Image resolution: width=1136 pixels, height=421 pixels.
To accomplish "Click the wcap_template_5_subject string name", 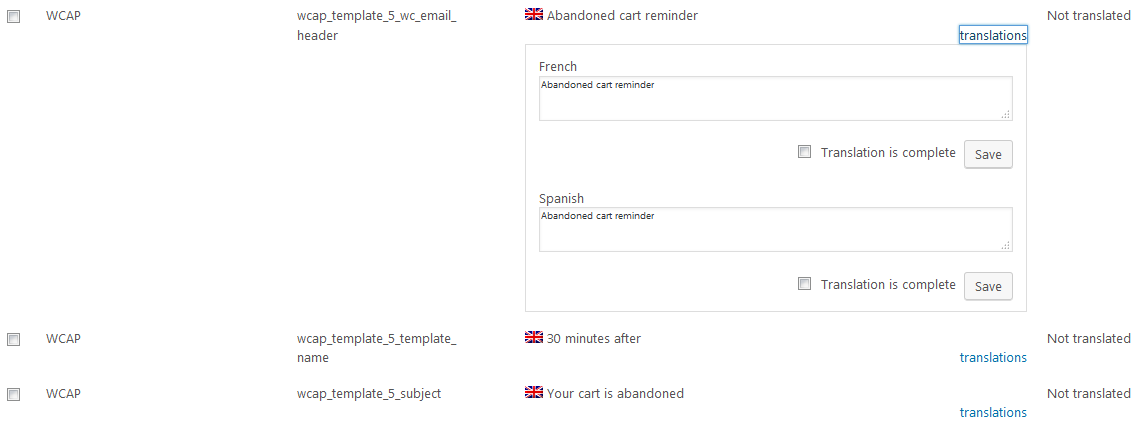I will coord(368,393).
